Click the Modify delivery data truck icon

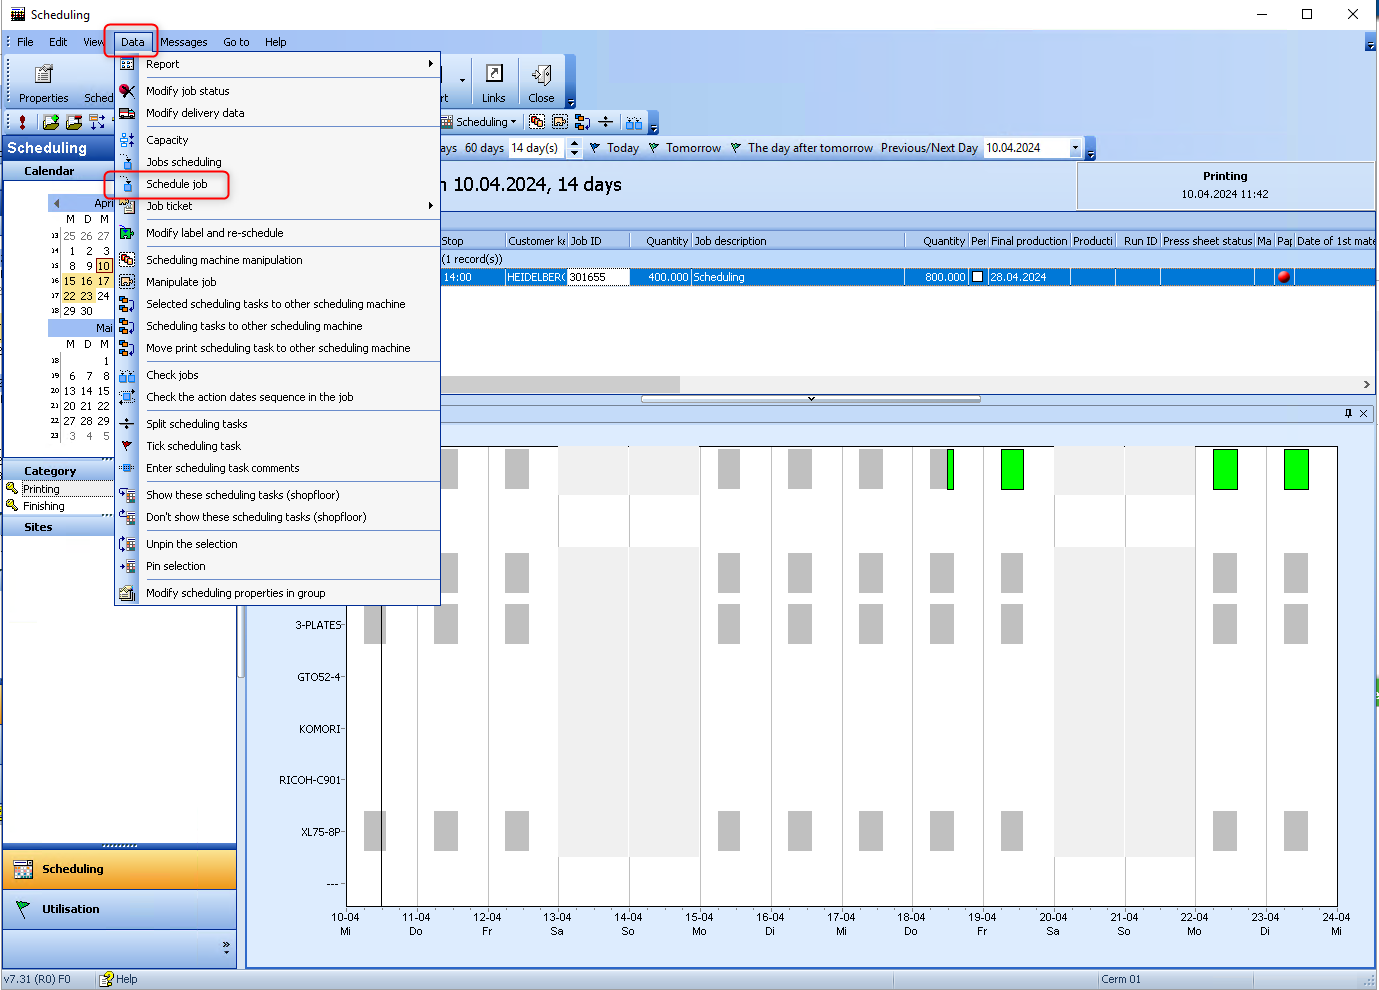click(127, 113)
